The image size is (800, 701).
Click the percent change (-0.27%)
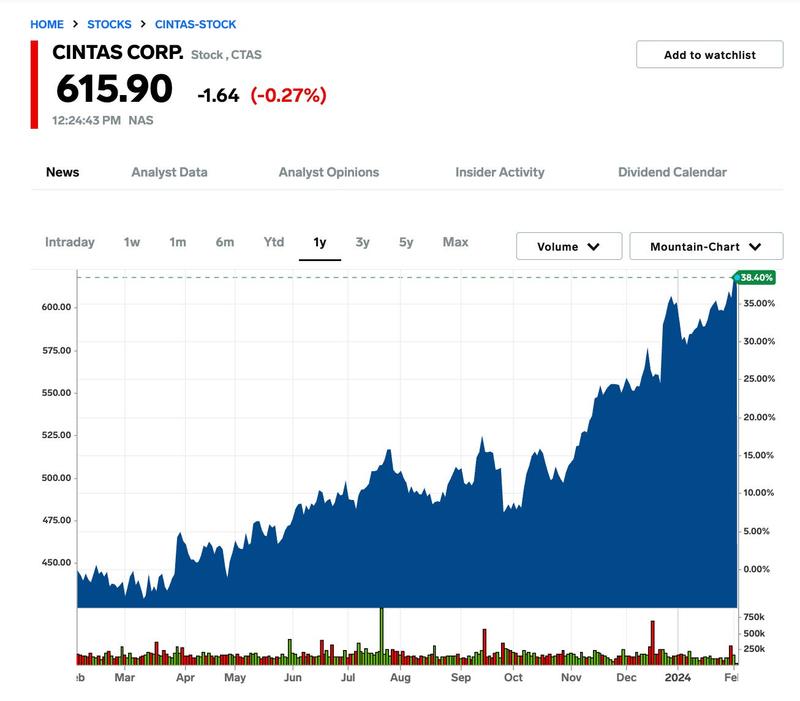pyautogui.click(x=288, y=95)
